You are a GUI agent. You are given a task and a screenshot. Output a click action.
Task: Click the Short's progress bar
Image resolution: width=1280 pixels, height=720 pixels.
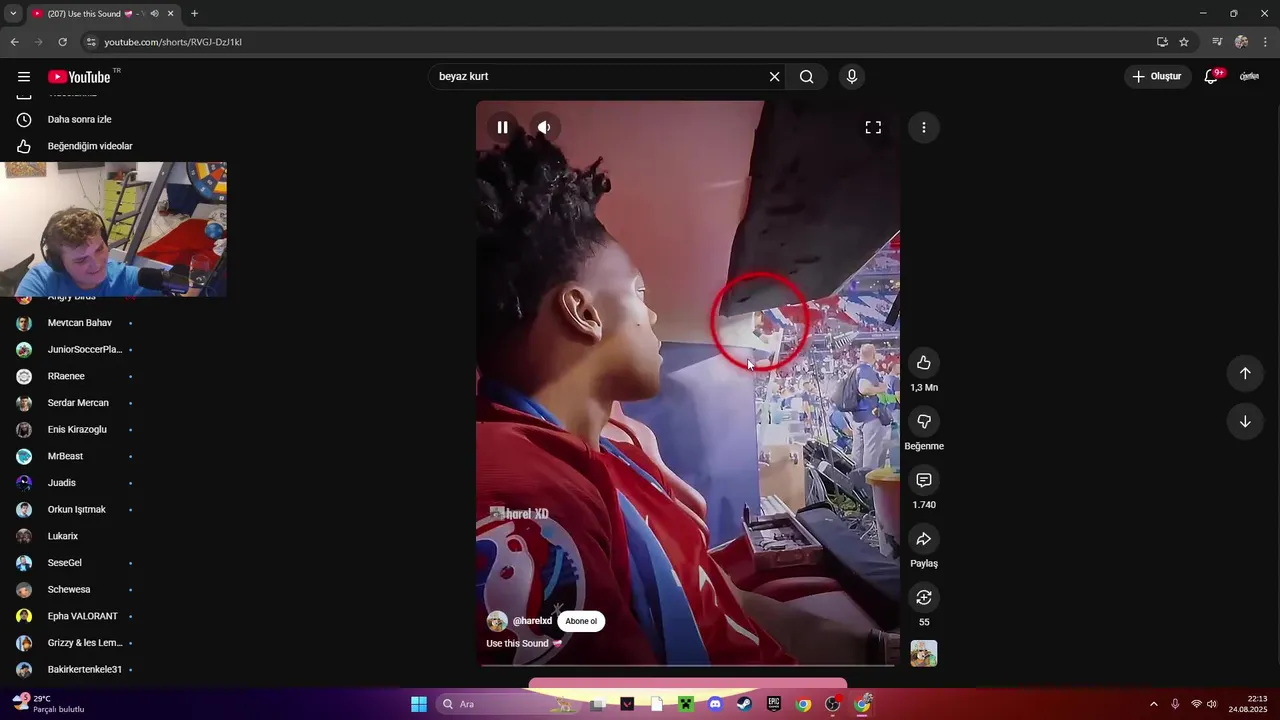[688, 665]
